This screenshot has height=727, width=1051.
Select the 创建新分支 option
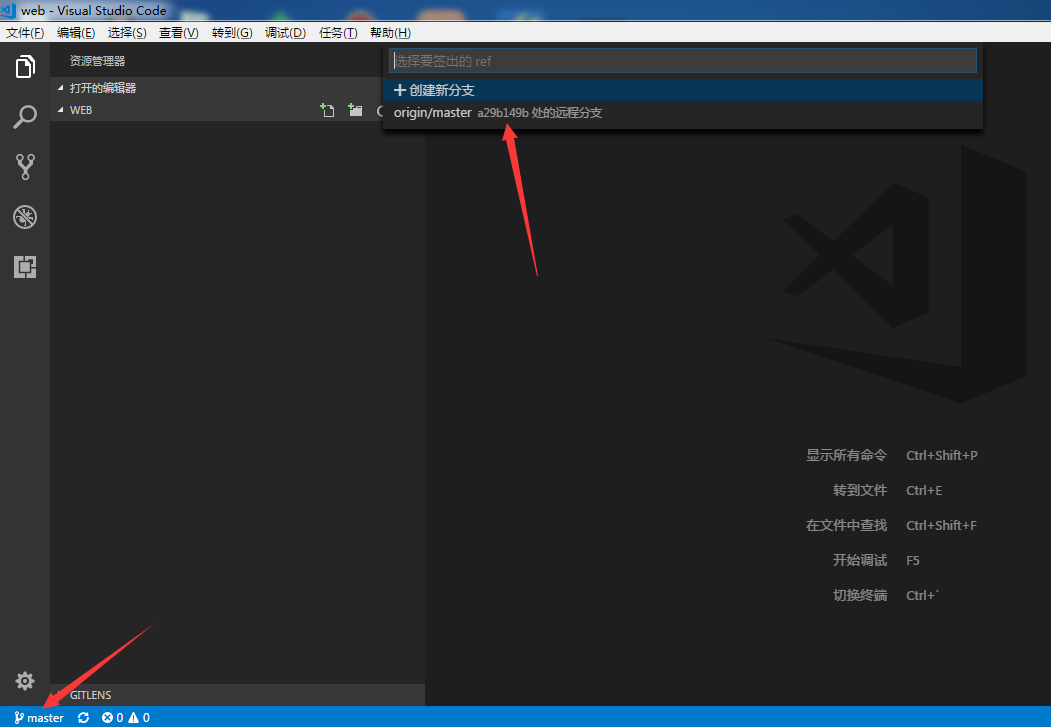tap(682, 90)
